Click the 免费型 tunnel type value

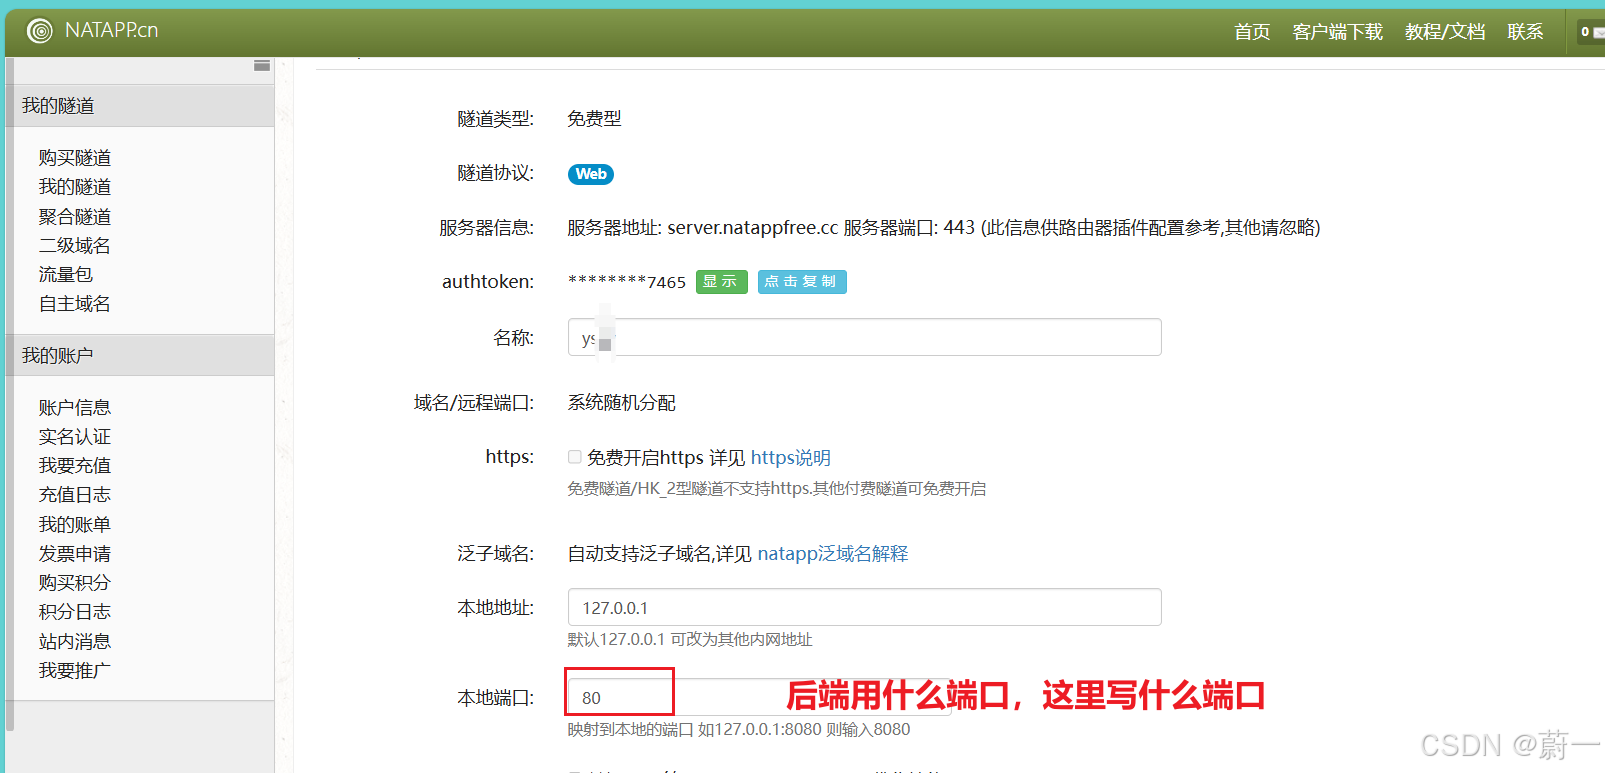pyautogui.click(x=594, y=119)
